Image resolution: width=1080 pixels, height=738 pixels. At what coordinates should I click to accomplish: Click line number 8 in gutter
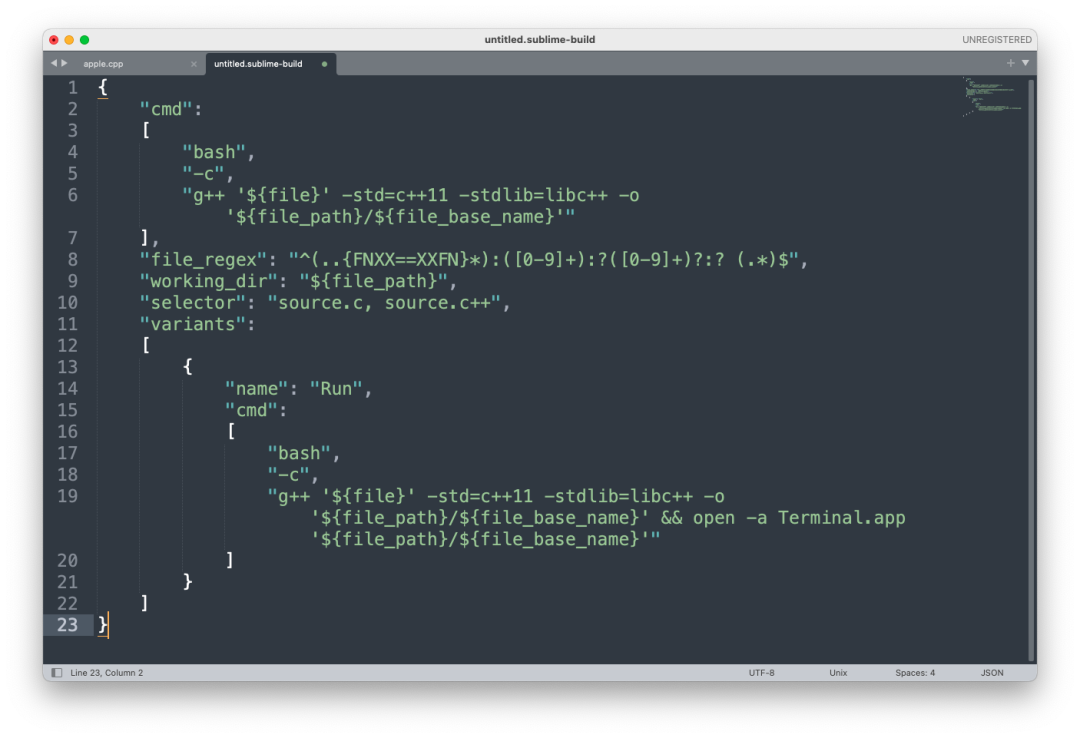[x=72, y=260]
